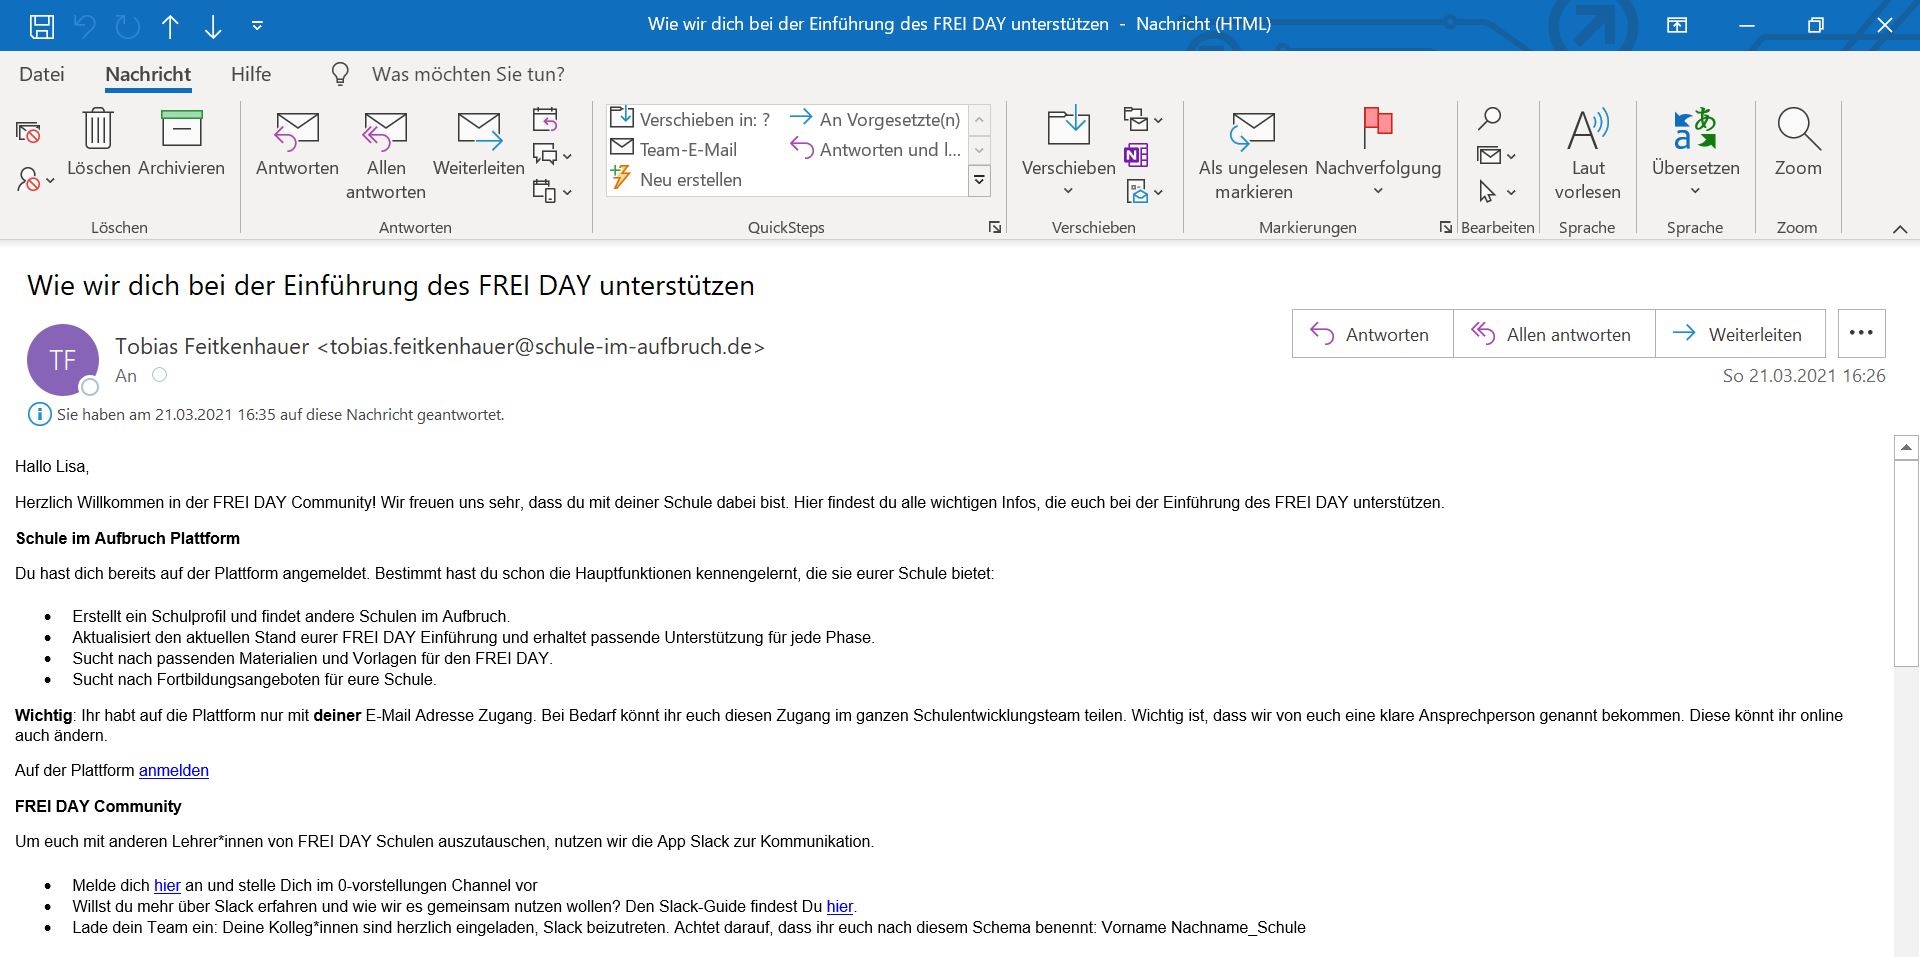Click the 'Was möchten Sie tun?' search field
This screenshot has height=957, width=1920.
(x=468, y=74)
